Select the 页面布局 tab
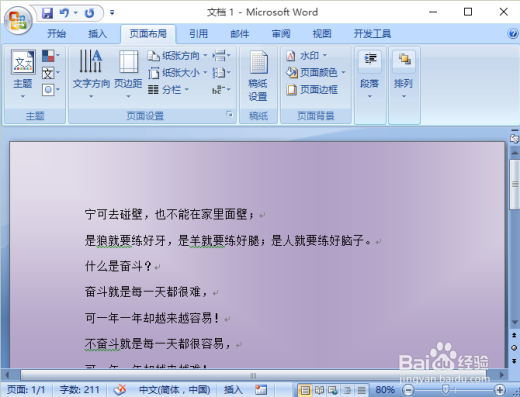 click(x=148, y=34)
